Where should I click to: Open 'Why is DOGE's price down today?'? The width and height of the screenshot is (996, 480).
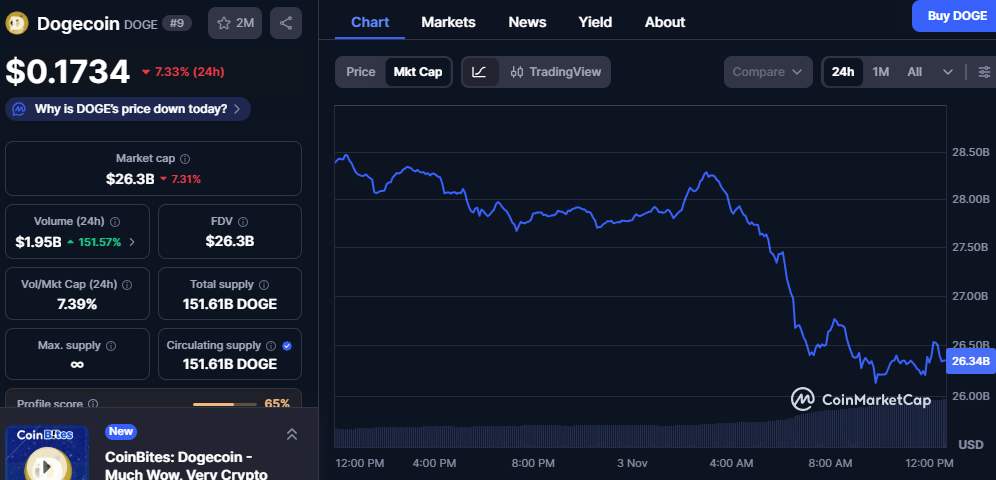(x=128, y=109)
